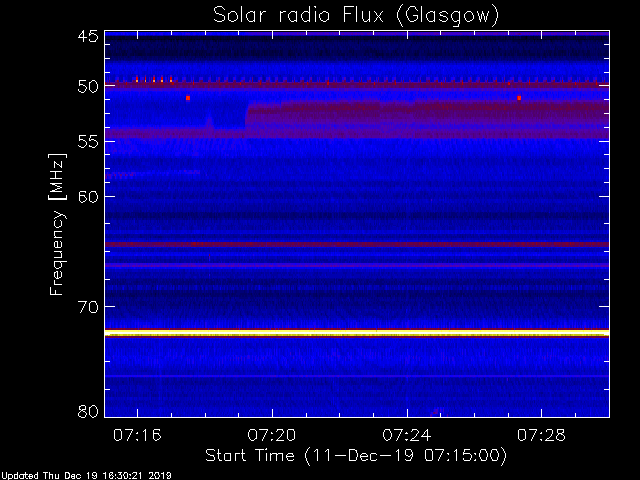The height and width of the screenshot is (480, 640).
Task: Click the 07:24 time tick label
Action: tap(407, 435)
